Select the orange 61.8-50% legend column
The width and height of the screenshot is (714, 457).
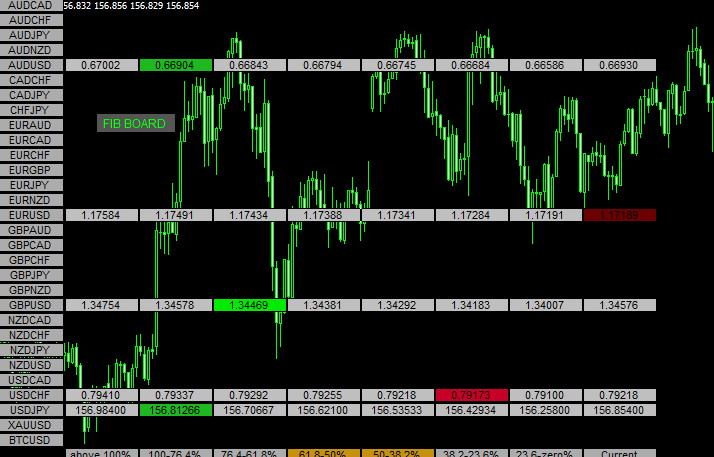coord(323,453)
